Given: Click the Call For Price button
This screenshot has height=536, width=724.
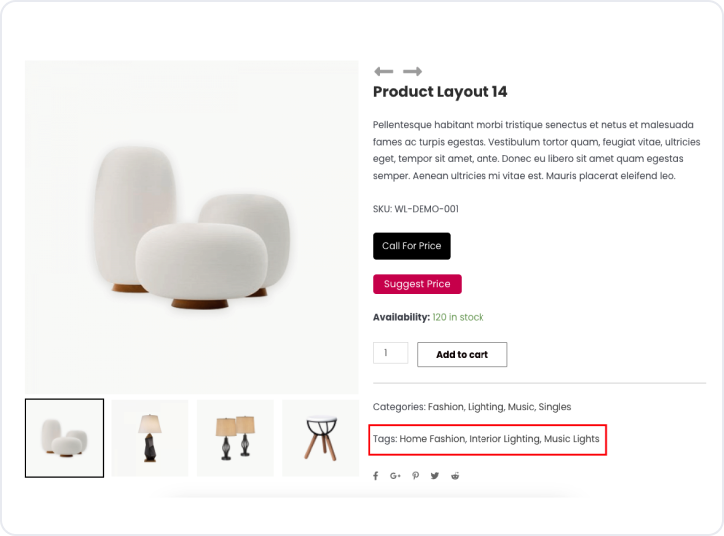Looking at the screenshot, I should [411, 246].
